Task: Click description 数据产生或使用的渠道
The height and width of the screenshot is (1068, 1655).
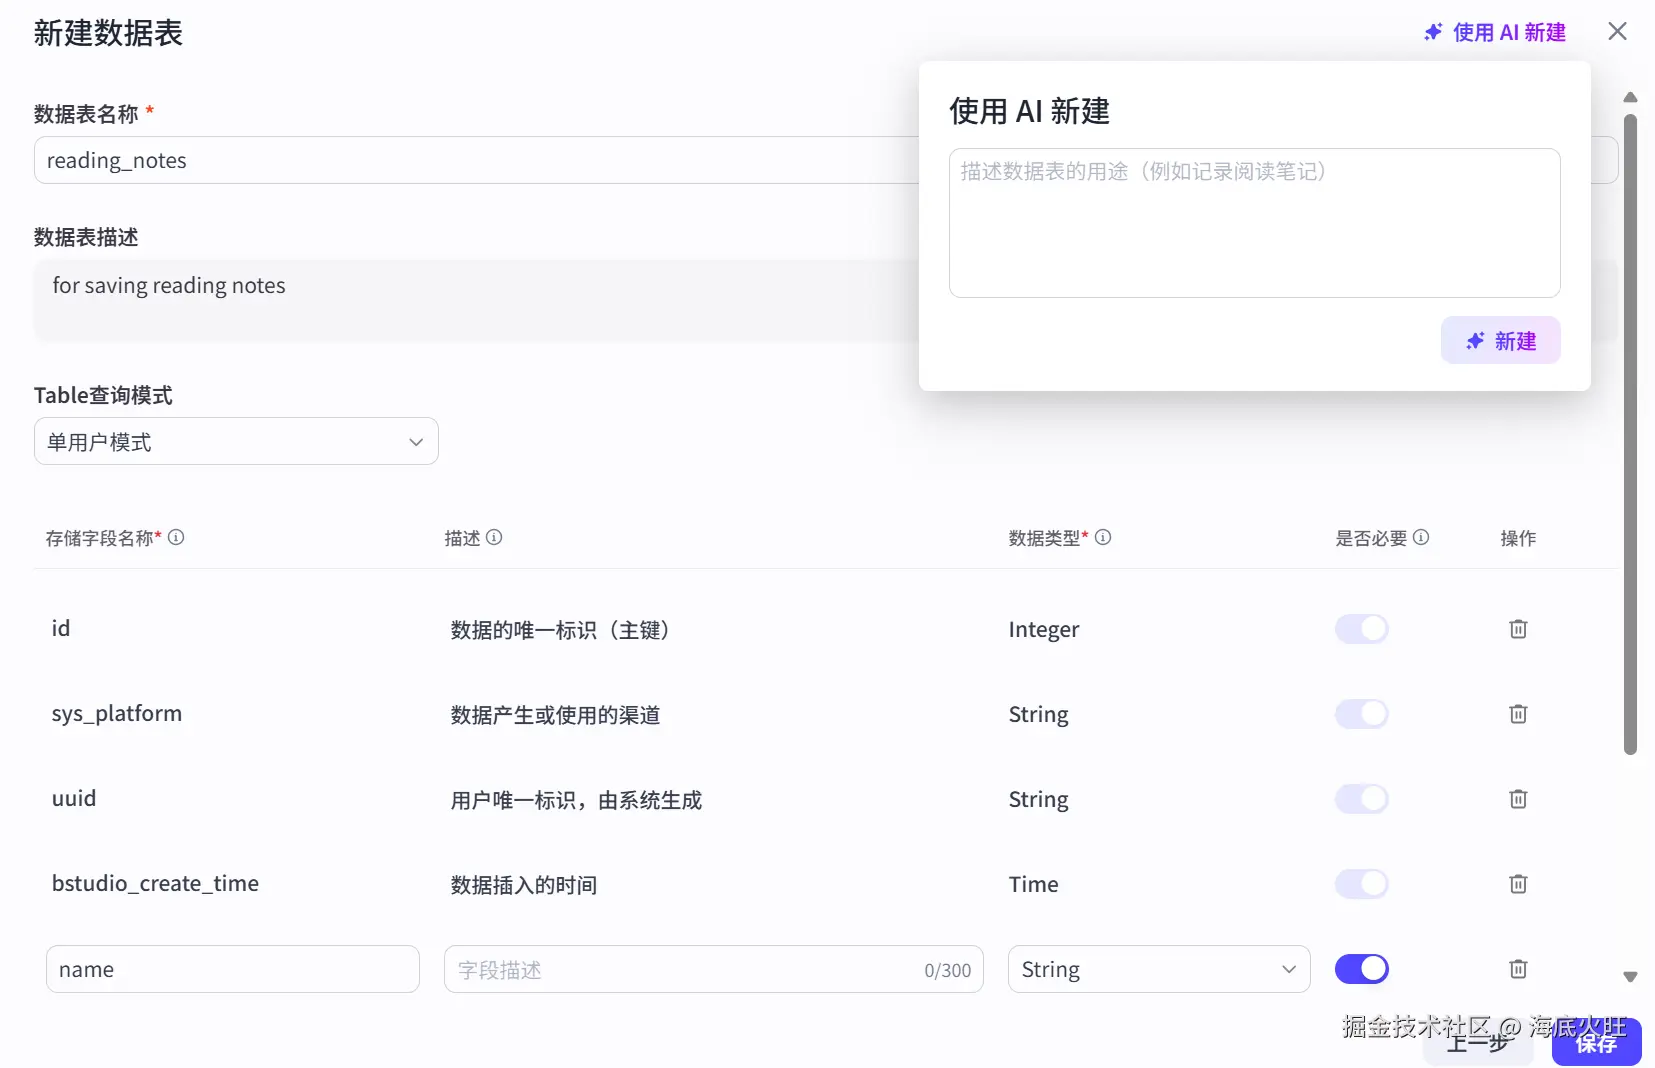Action: 555,715
